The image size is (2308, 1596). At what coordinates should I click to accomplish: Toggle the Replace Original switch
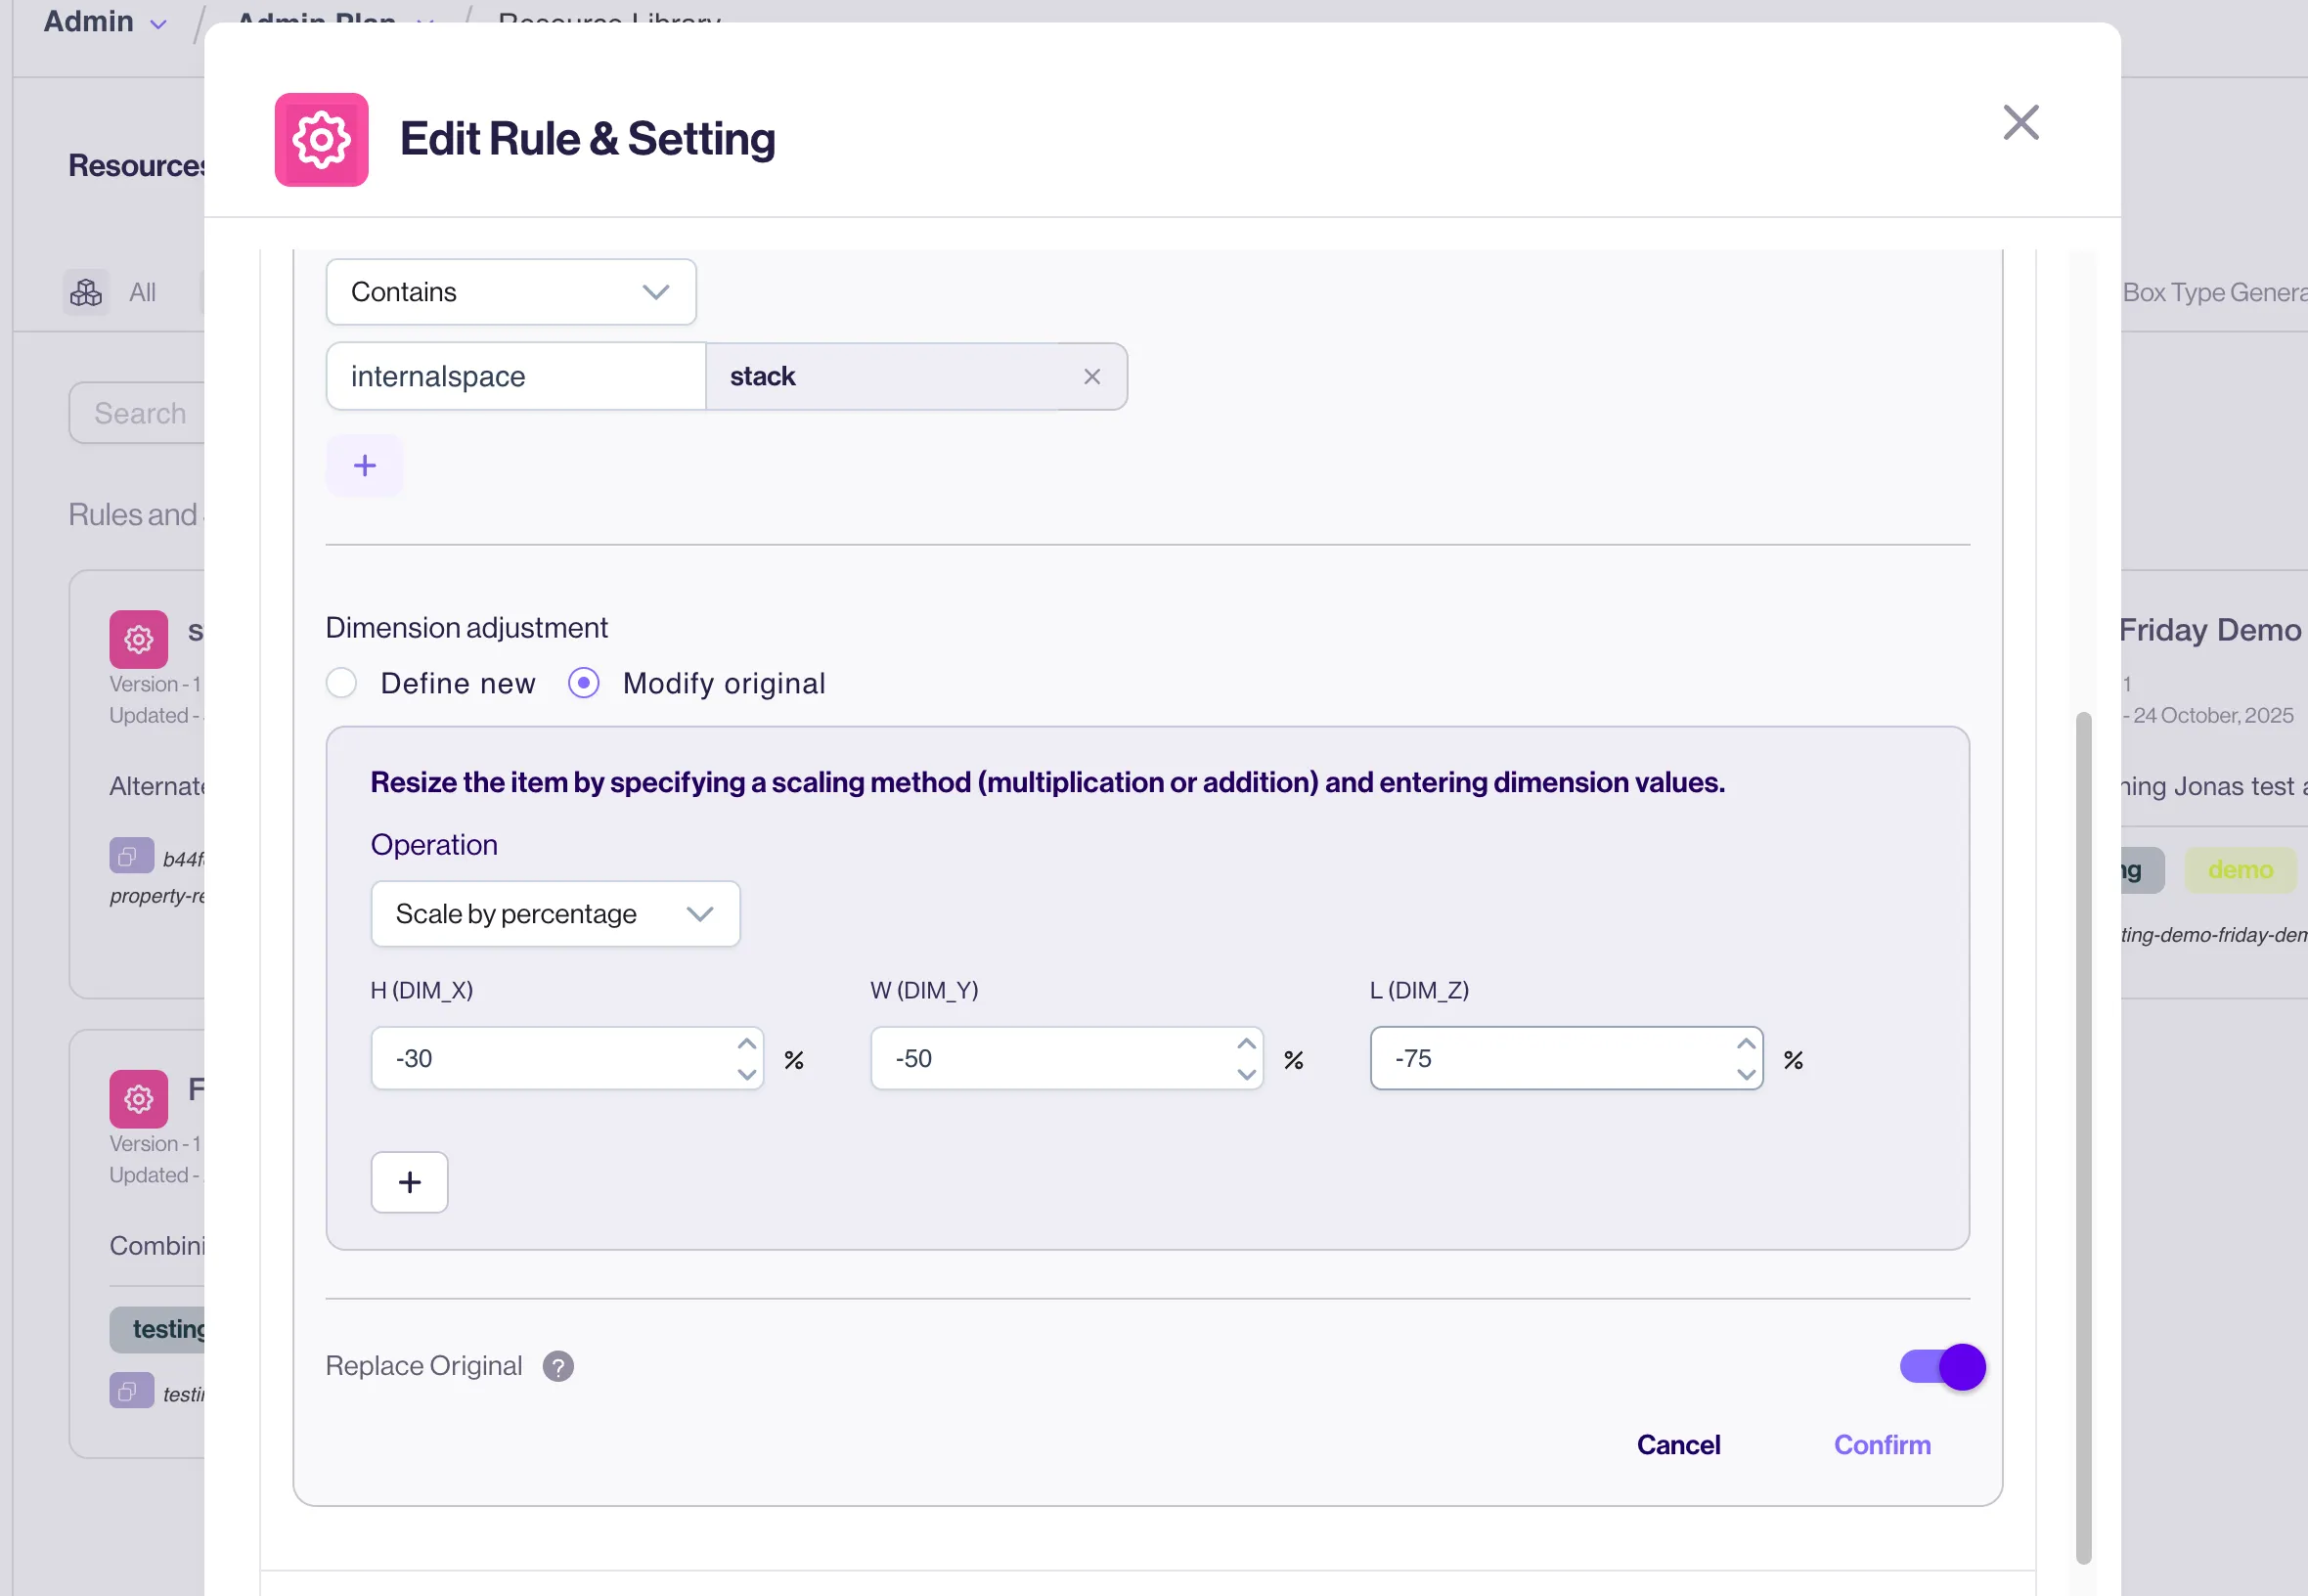coord(1942,1367)
